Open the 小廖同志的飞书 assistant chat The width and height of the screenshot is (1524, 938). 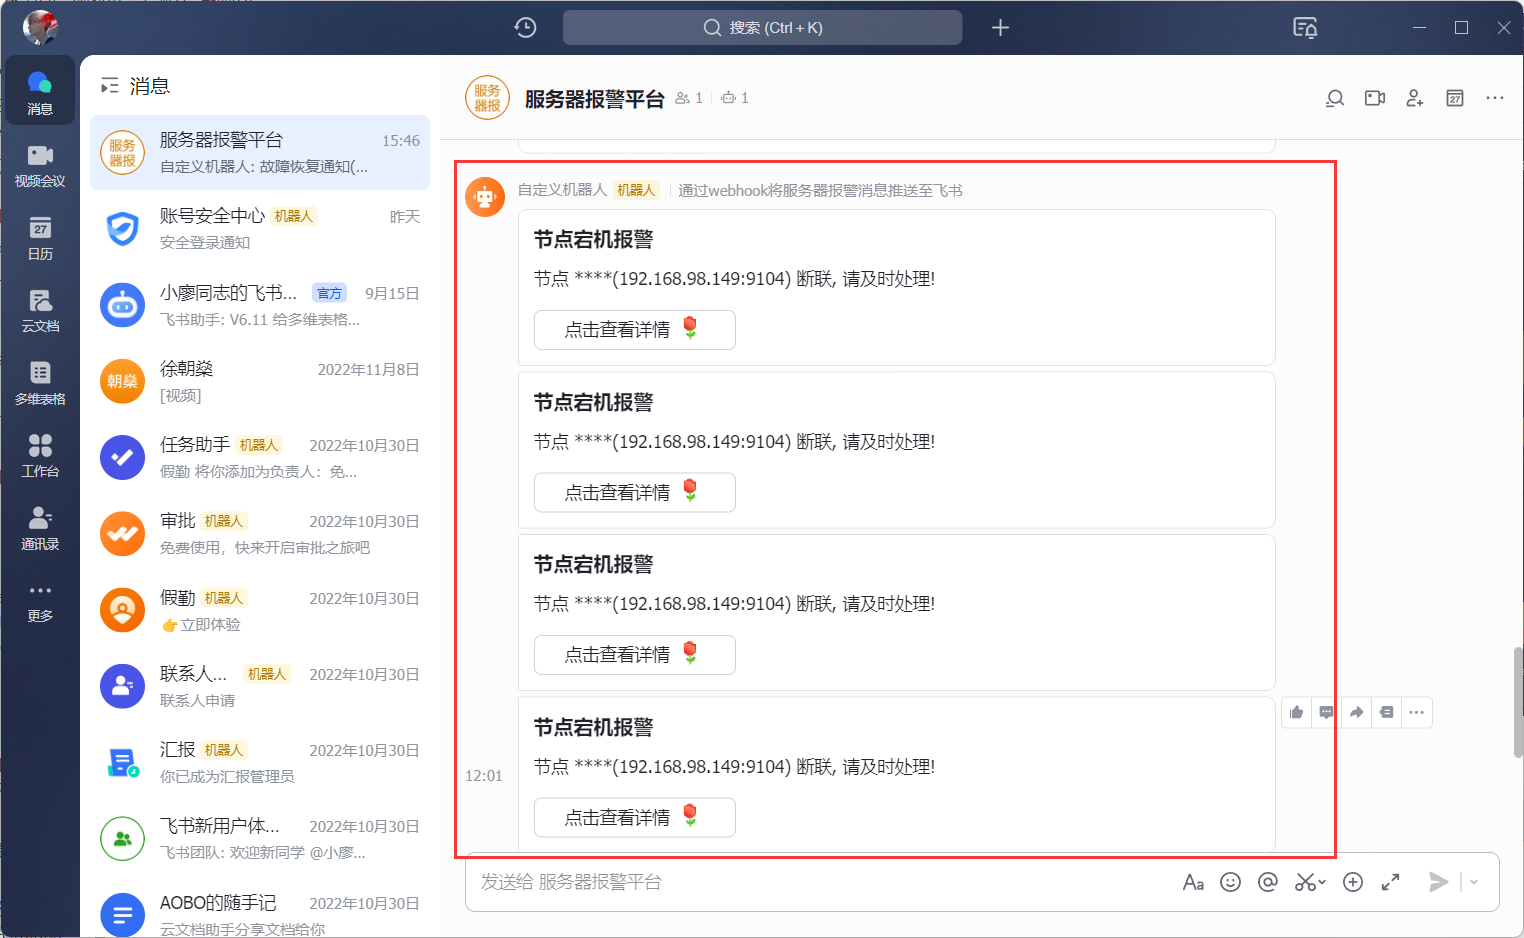[260, 305]
